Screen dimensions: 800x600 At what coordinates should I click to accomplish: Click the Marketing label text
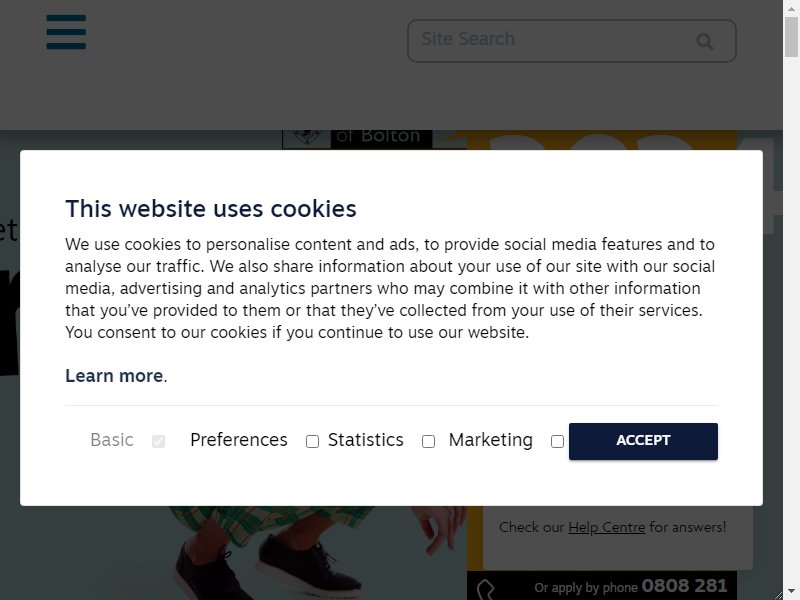(491, 440)
